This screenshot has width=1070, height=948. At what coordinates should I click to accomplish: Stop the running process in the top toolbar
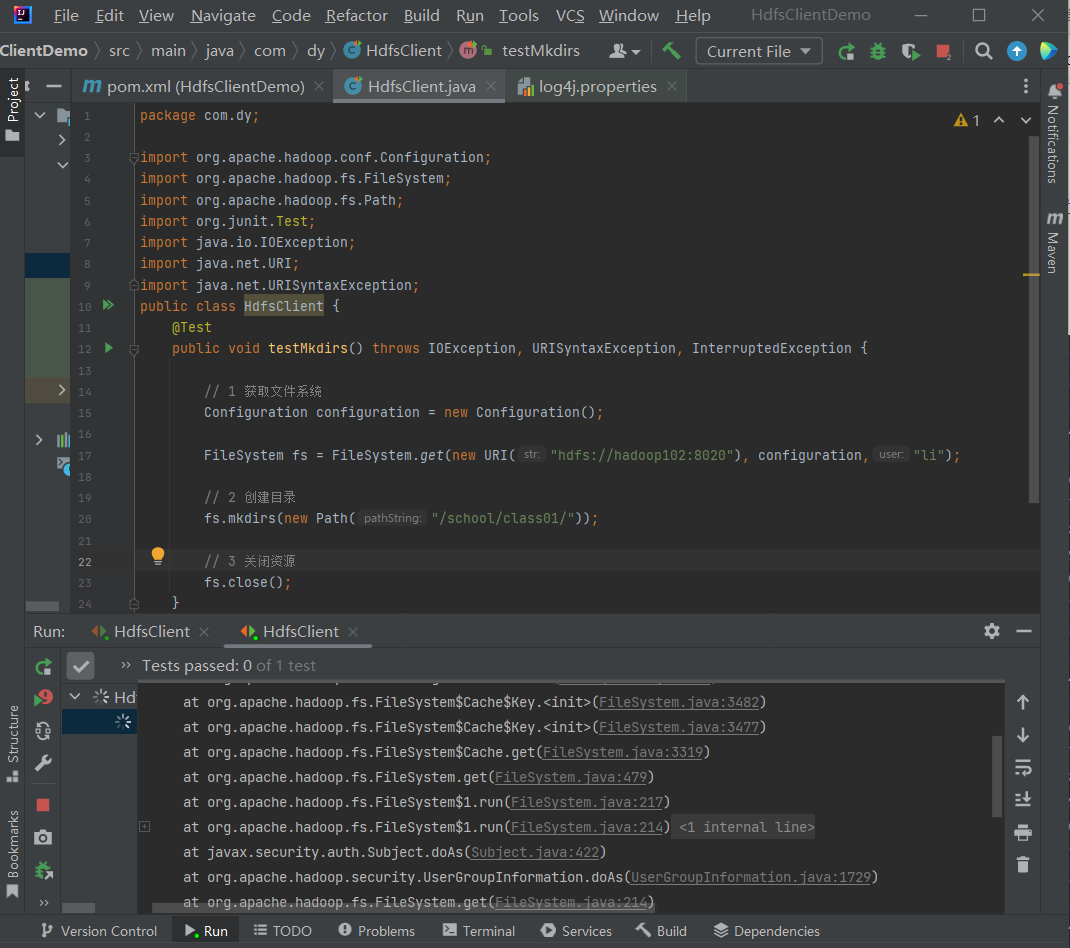(943, 51)
